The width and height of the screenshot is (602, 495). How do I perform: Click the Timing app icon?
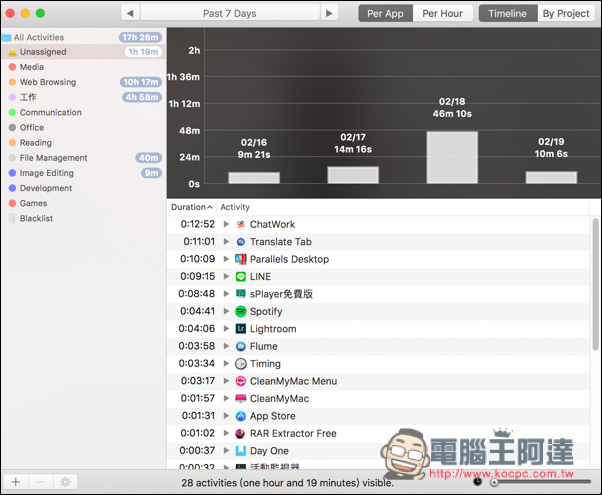click(241, 364)
